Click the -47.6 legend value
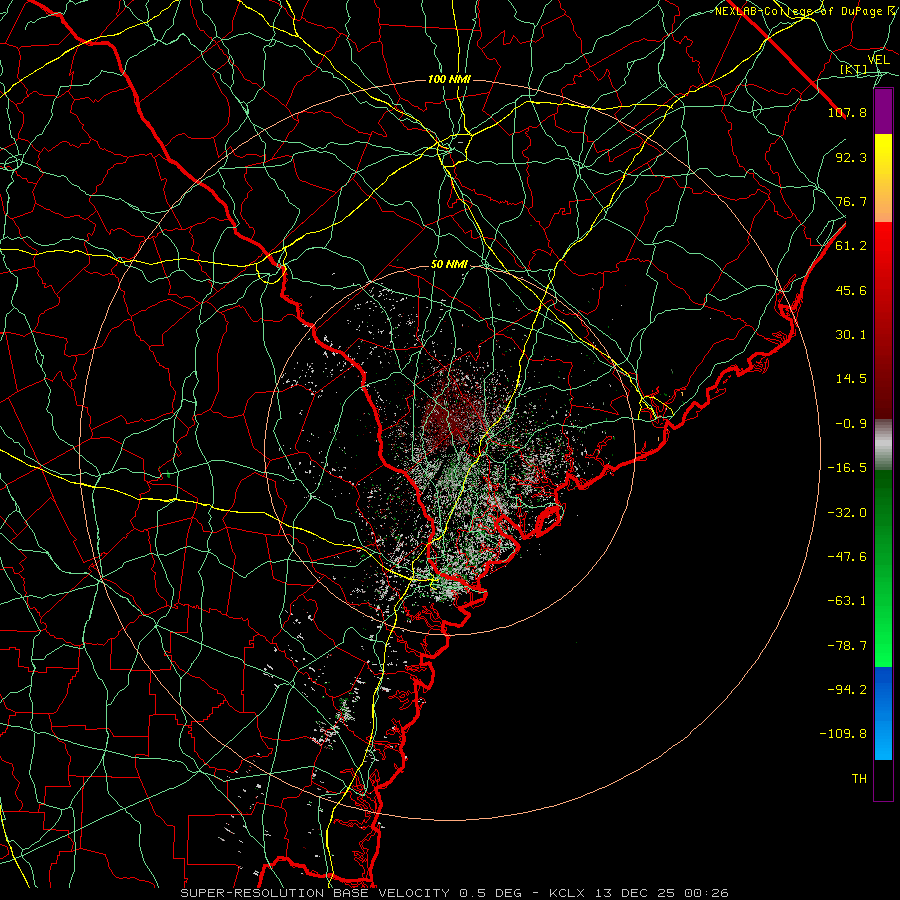900x900 pixels. (x=847, y=557)
